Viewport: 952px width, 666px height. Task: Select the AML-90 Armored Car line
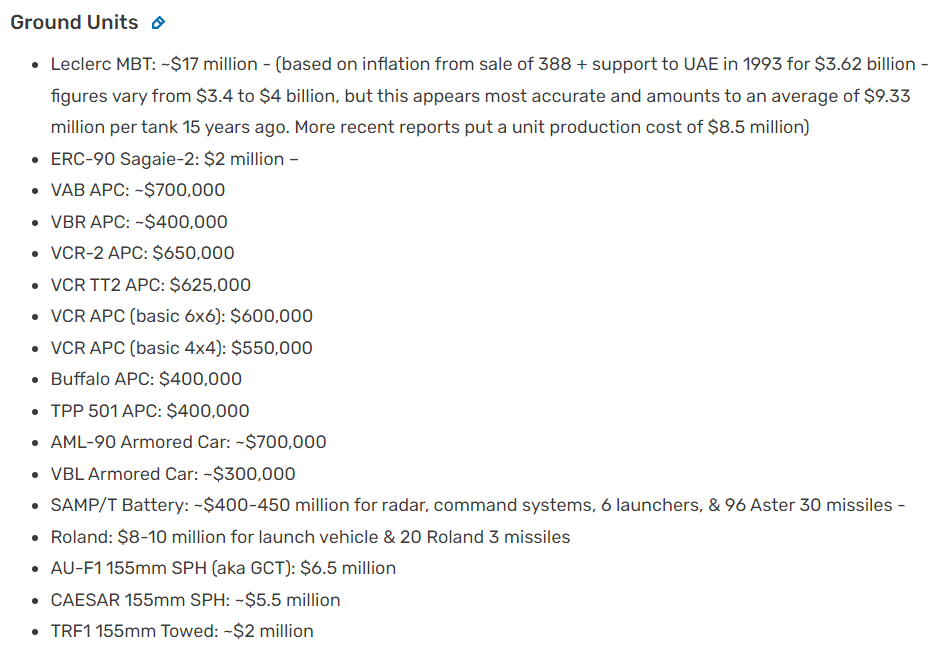pos(188,442)
